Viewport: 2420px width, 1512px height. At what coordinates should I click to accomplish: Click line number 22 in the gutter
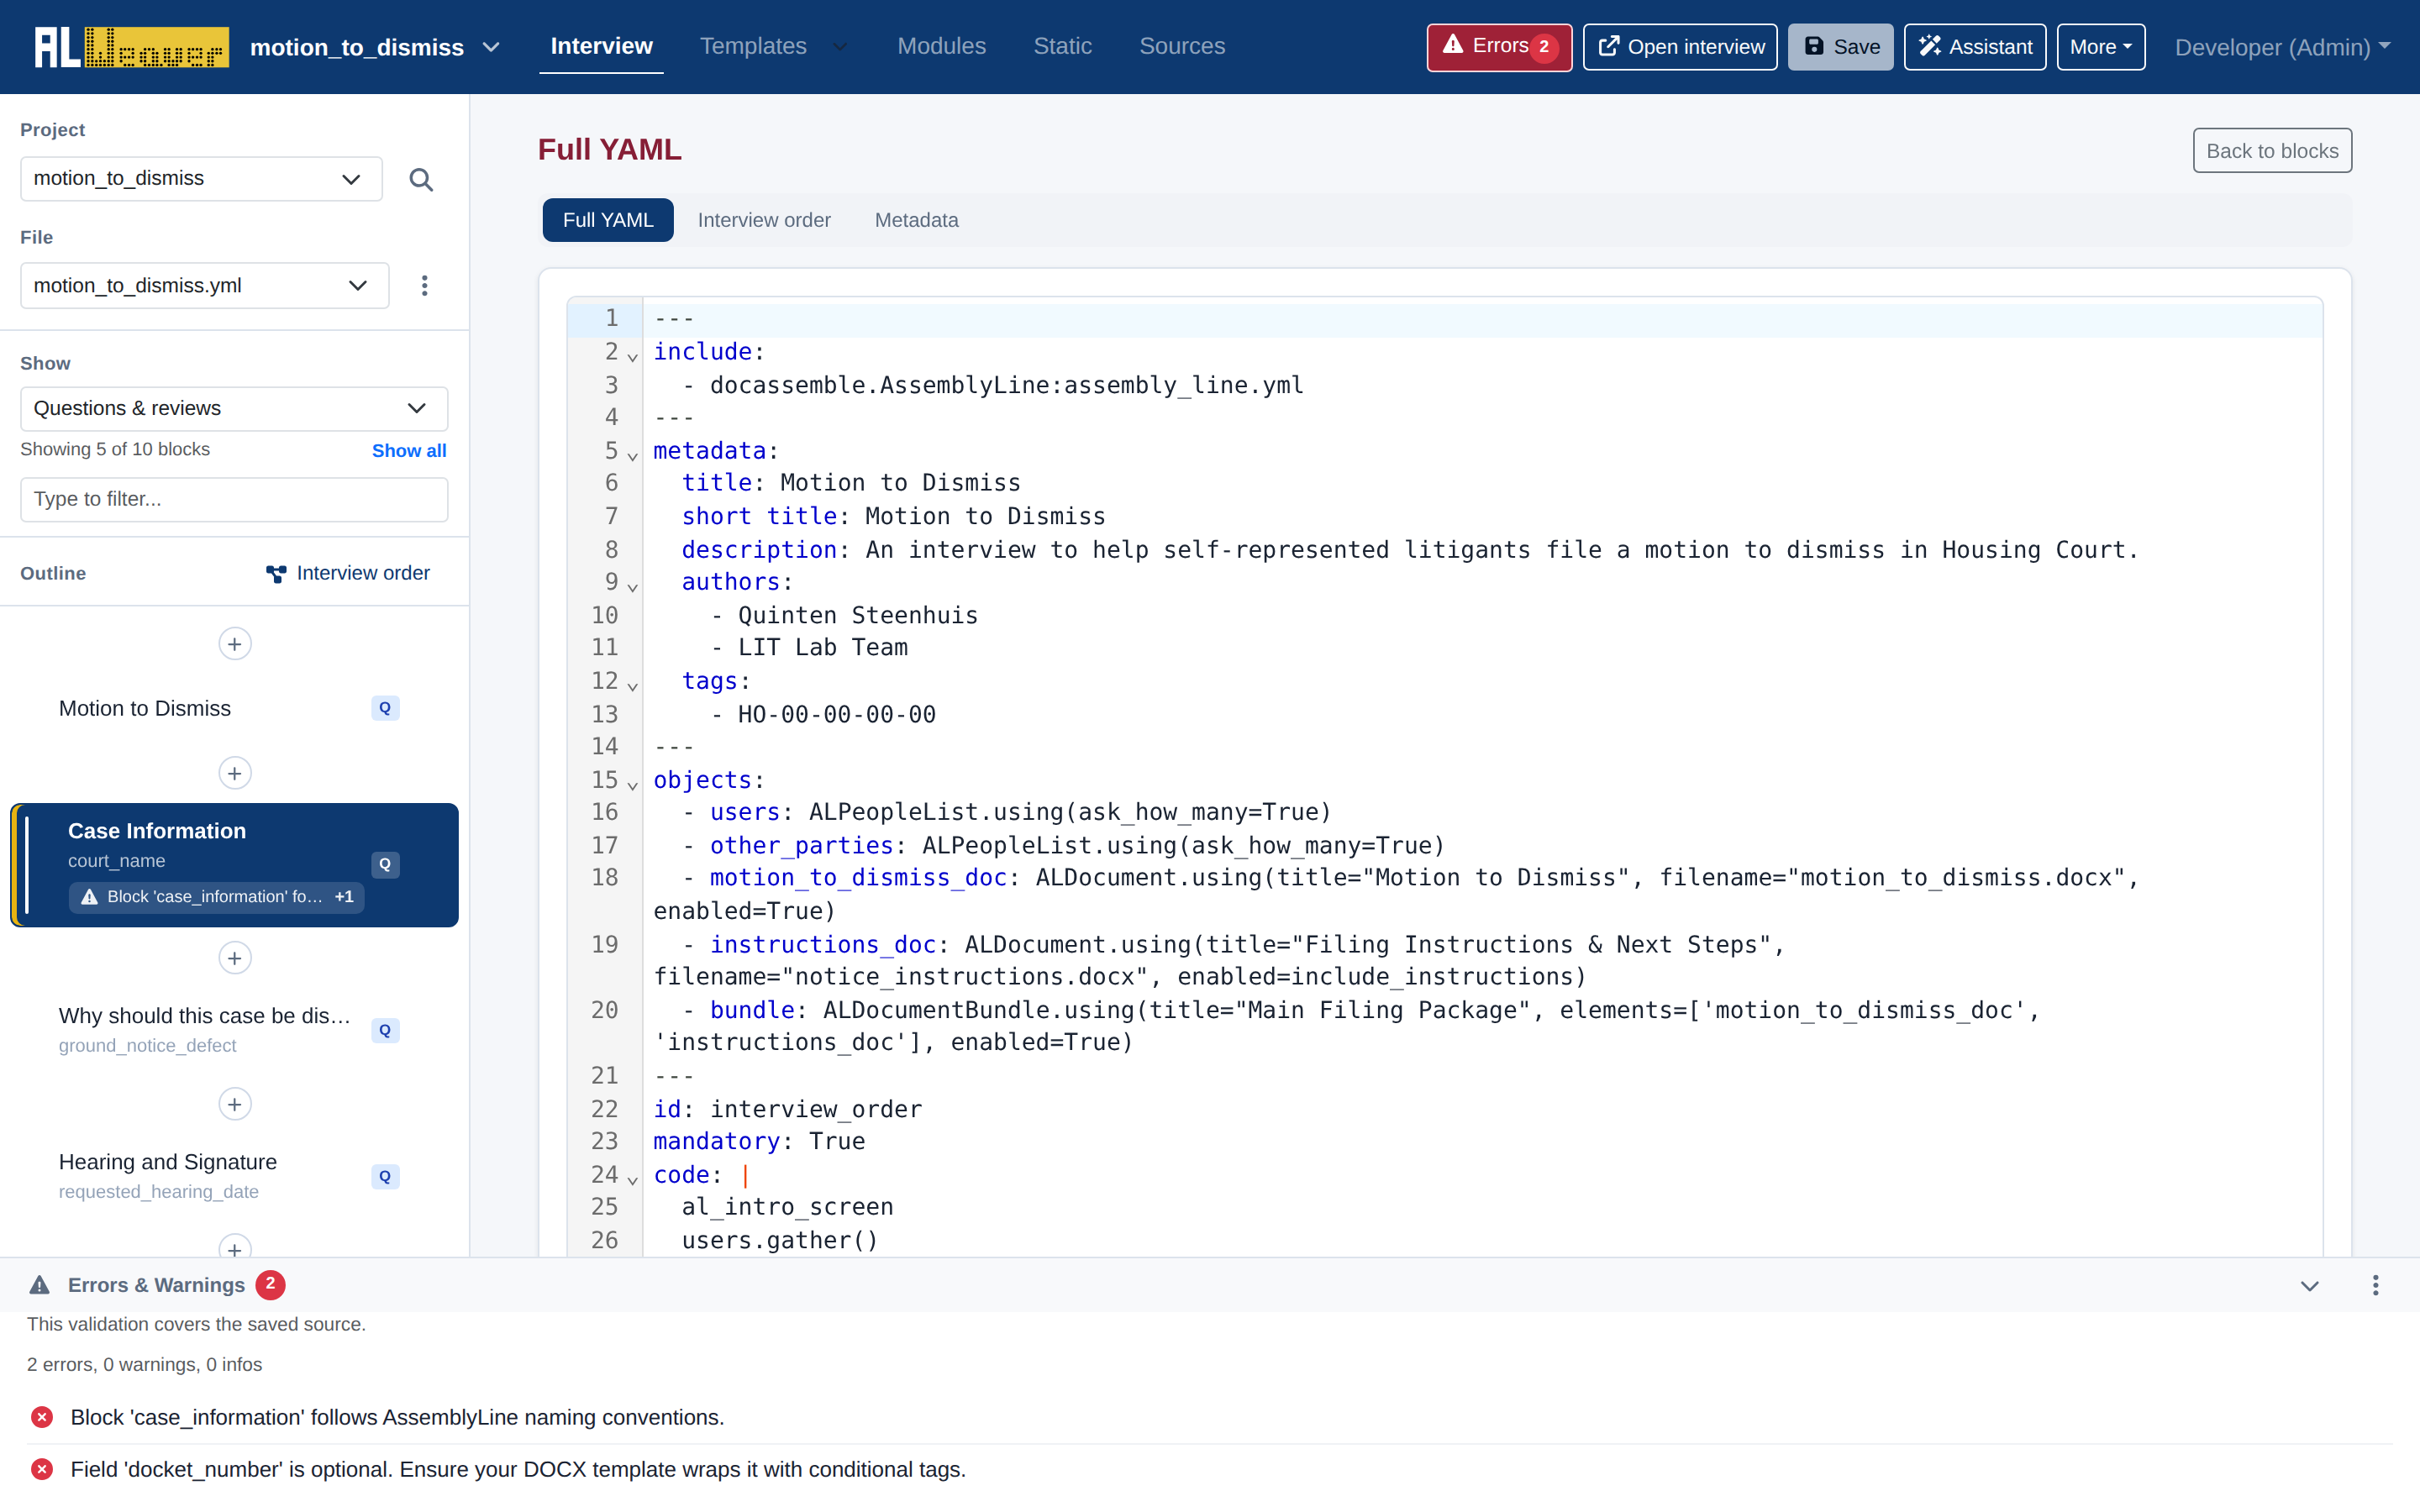(x=604, y=1109)
